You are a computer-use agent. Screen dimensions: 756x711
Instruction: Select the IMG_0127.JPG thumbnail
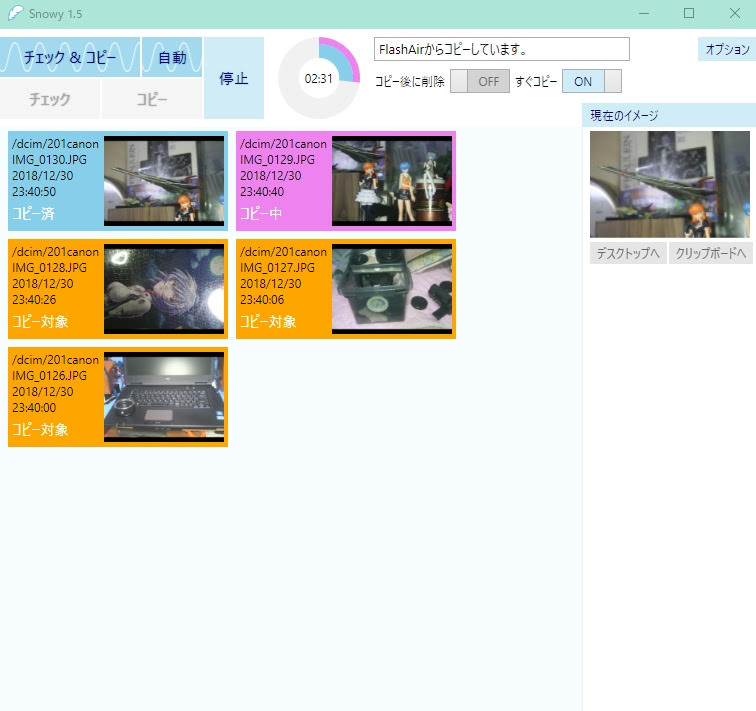[392, 289]
